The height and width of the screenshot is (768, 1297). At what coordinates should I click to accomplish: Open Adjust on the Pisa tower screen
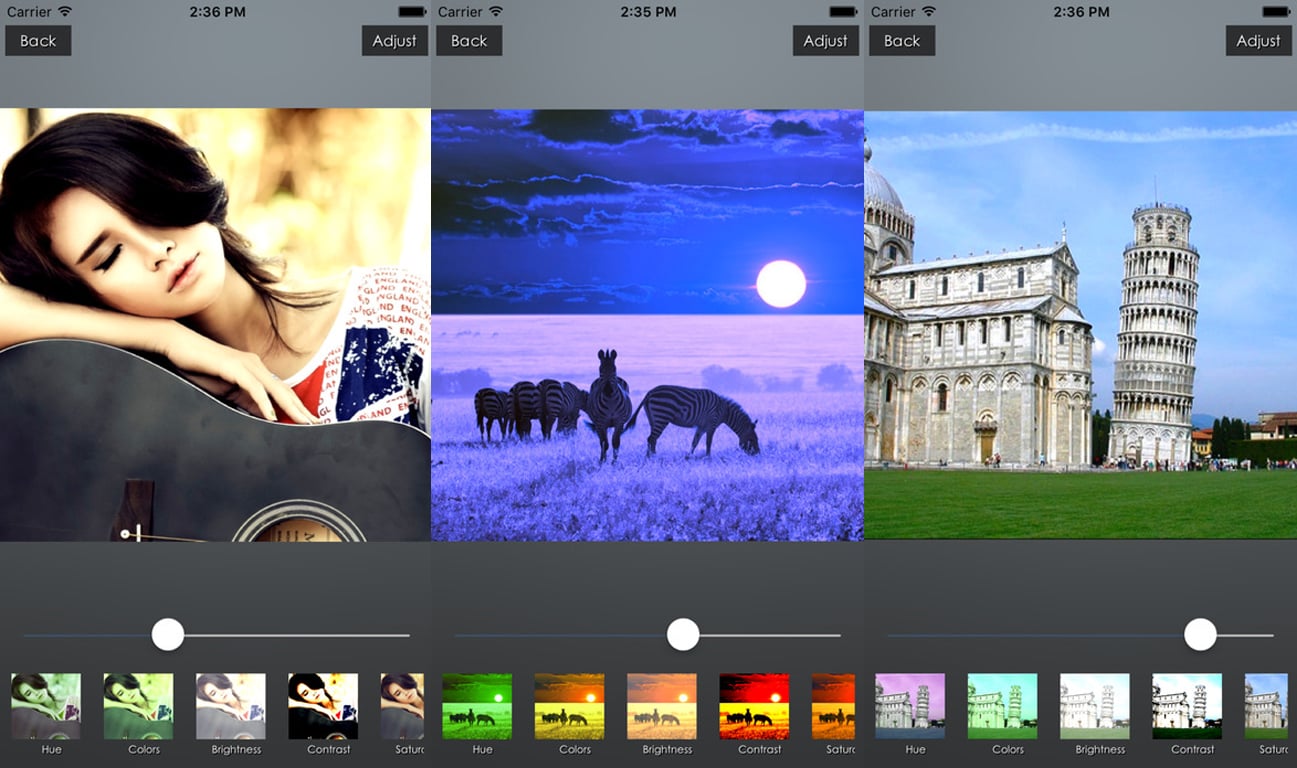pyautogui.click(x=1258, y=41)
